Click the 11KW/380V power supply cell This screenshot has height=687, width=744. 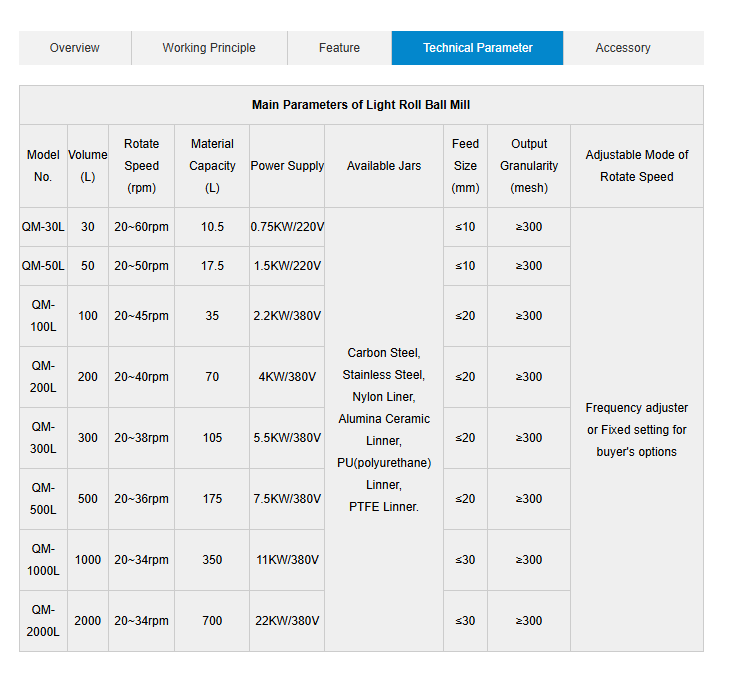287,560
